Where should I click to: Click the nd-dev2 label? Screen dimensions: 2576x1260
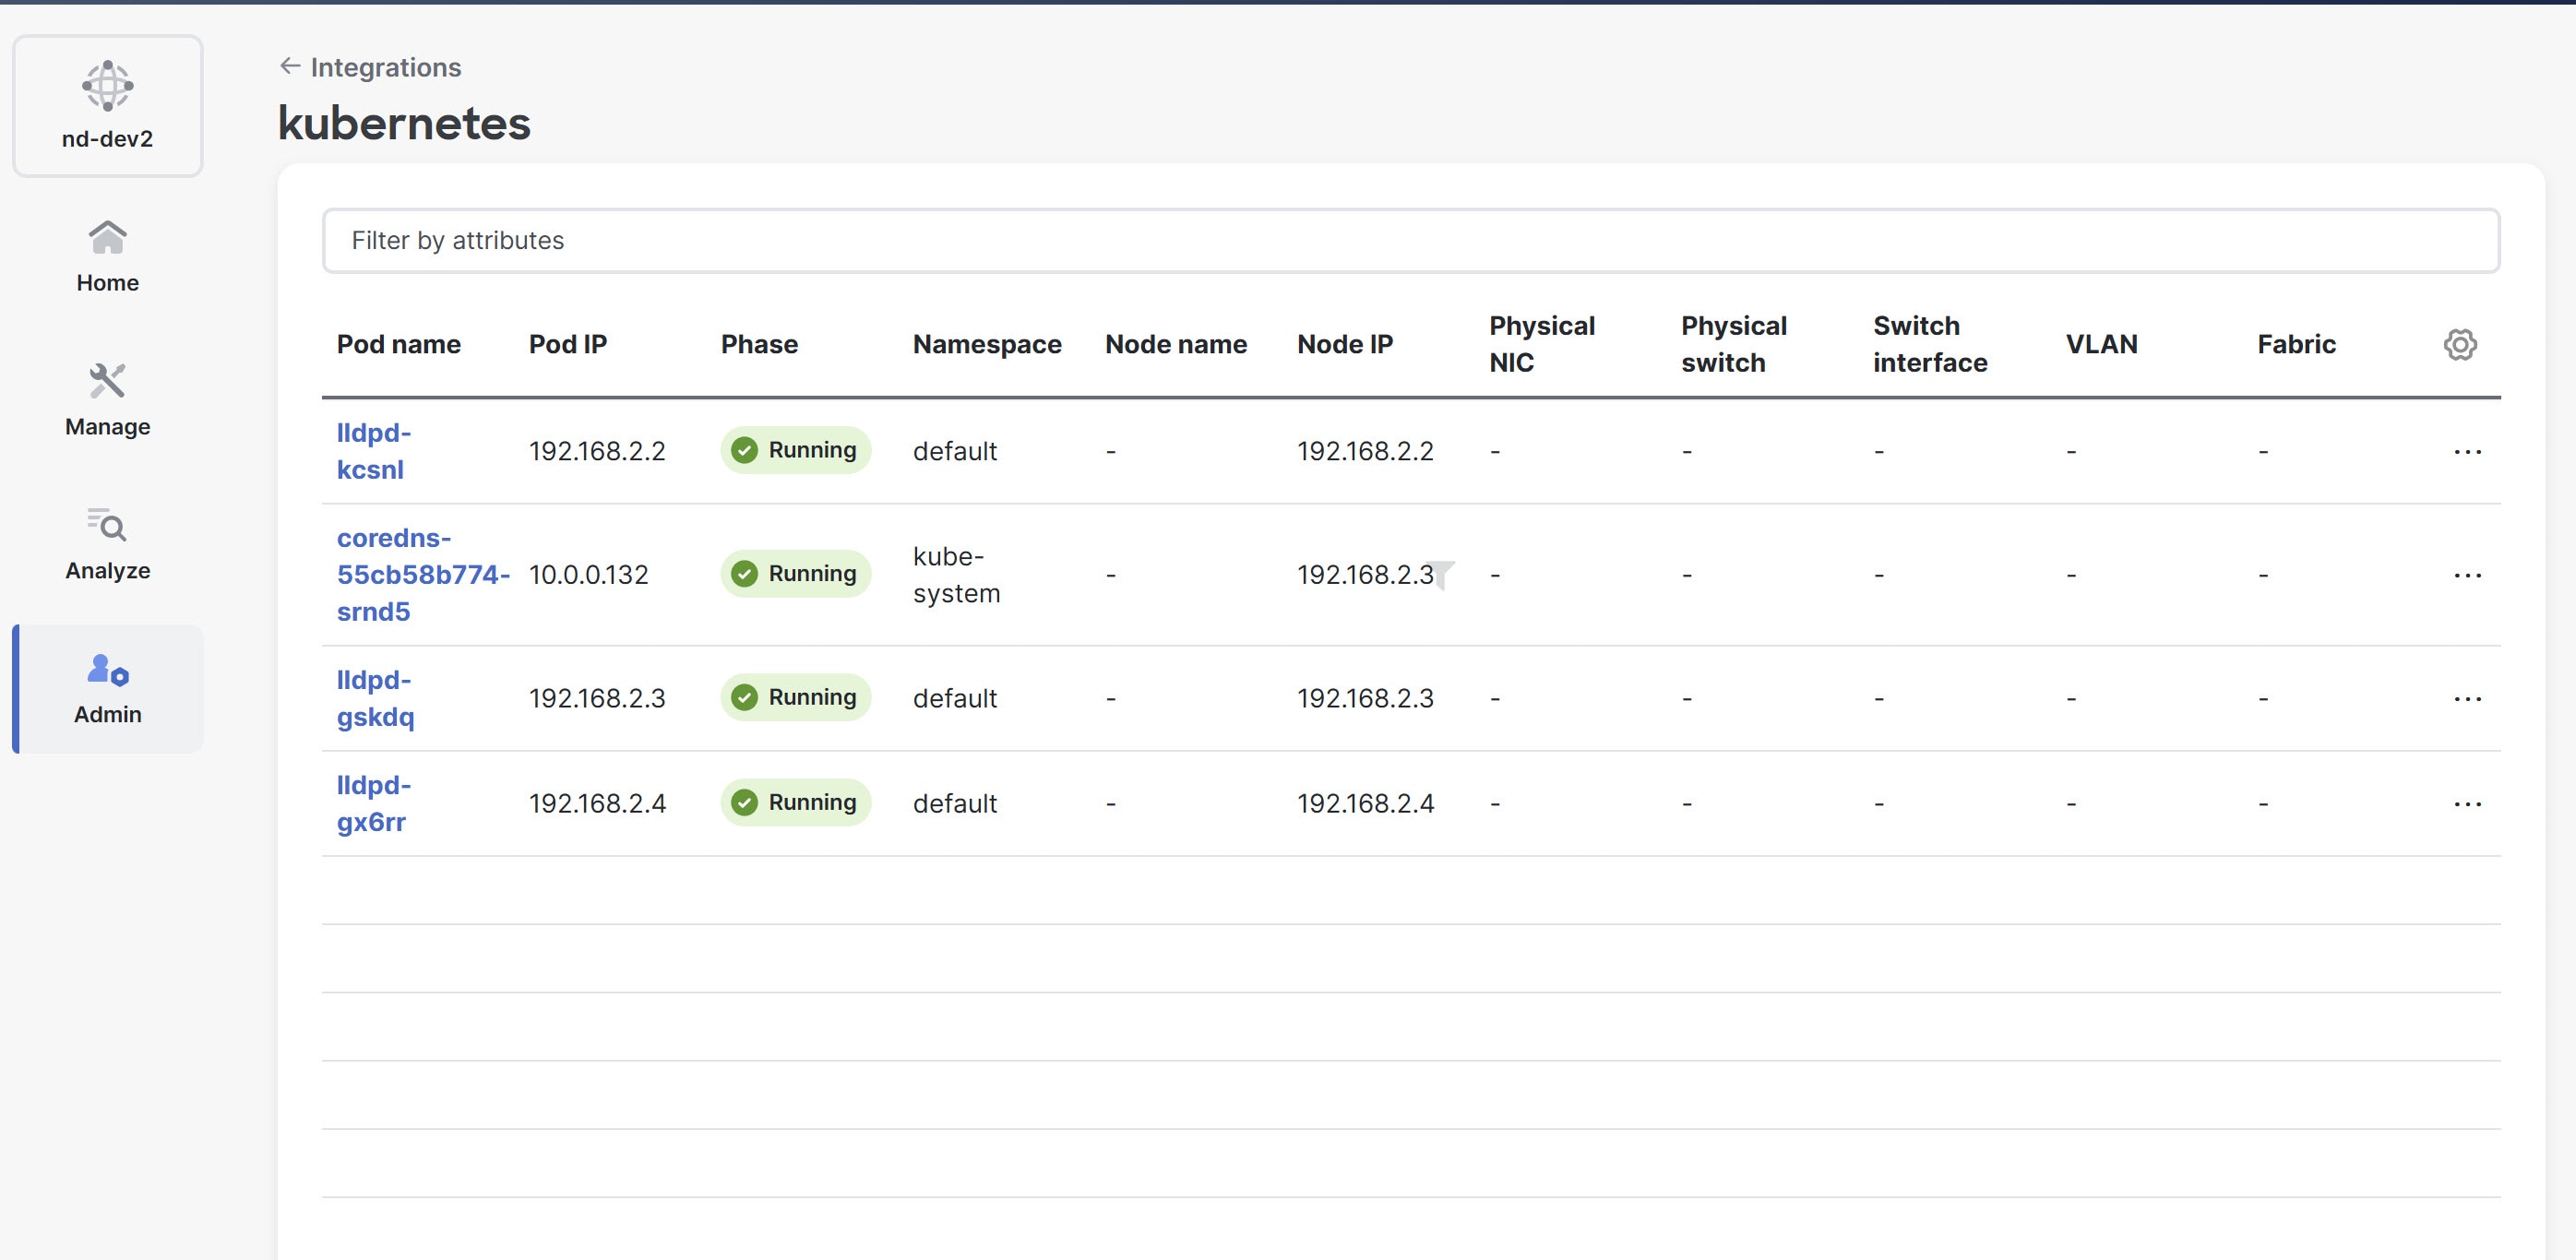click(107, 139)
